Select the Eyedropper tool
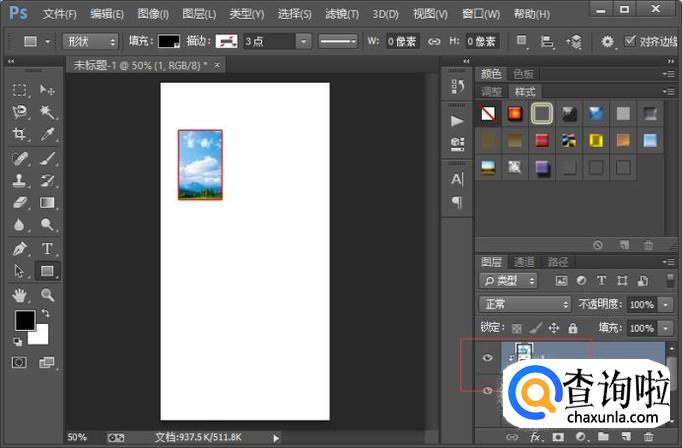 (x=47, y=134)
